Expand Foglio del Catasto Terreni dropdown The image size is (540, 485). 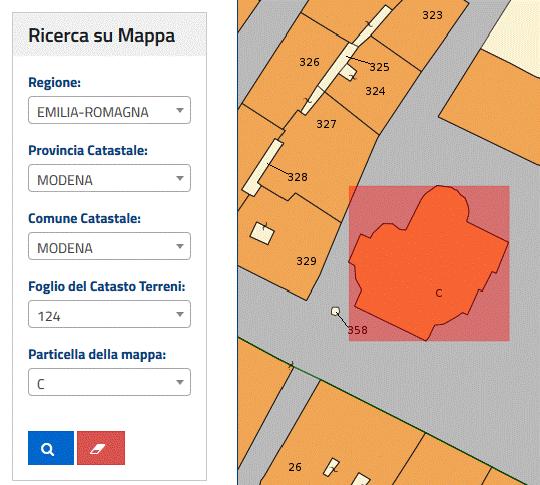(110, 314)
